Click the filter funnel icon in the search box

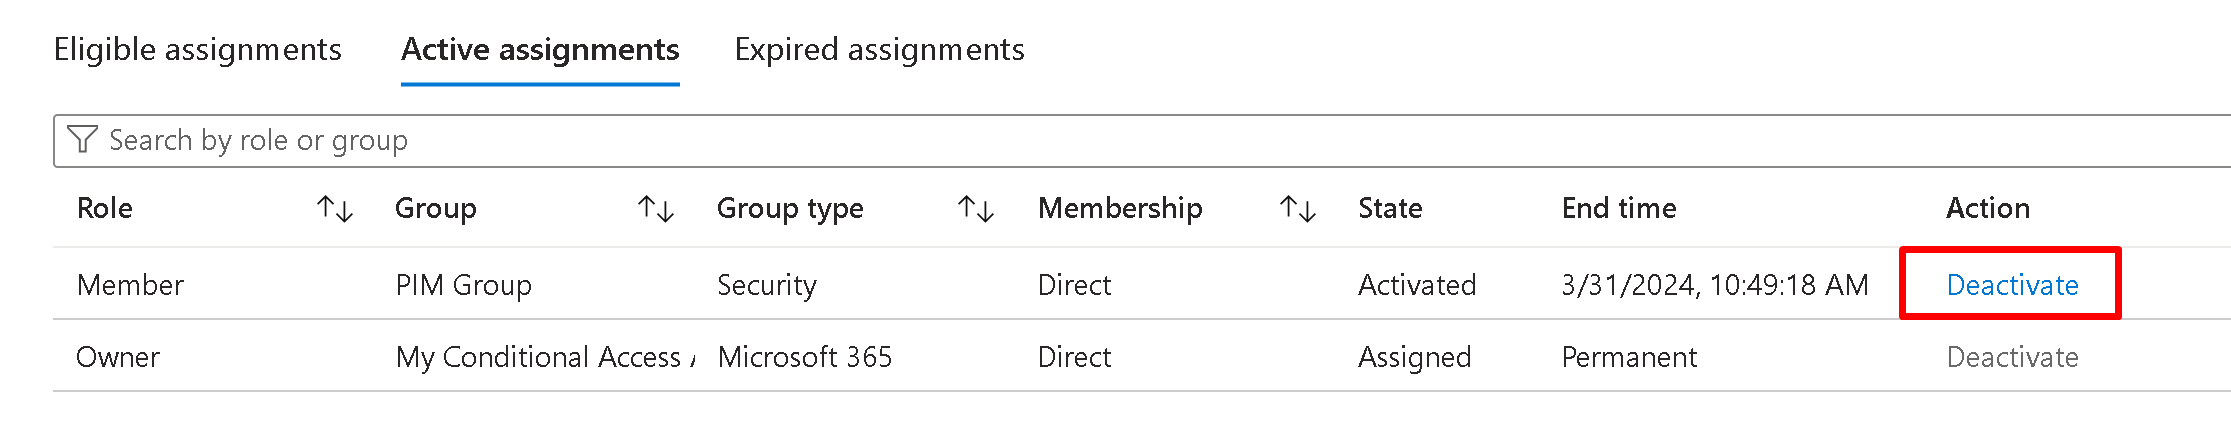(x=82, y=140)
